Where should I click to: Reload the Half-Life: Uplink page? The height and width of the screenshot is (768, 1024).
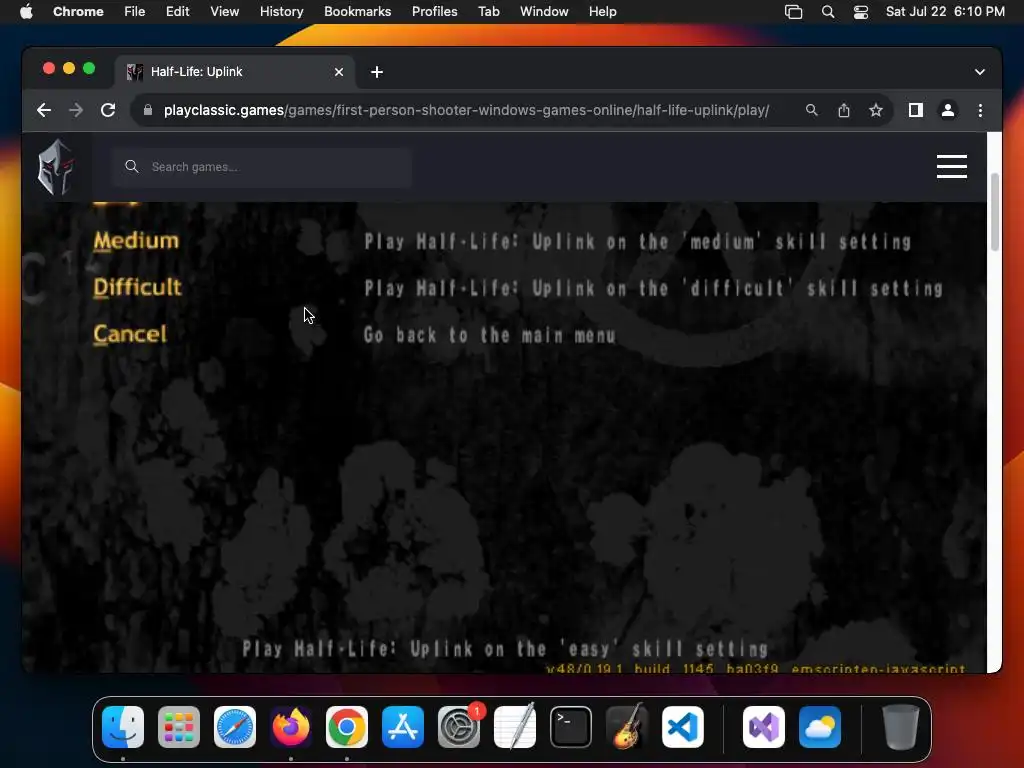(108, 110)
